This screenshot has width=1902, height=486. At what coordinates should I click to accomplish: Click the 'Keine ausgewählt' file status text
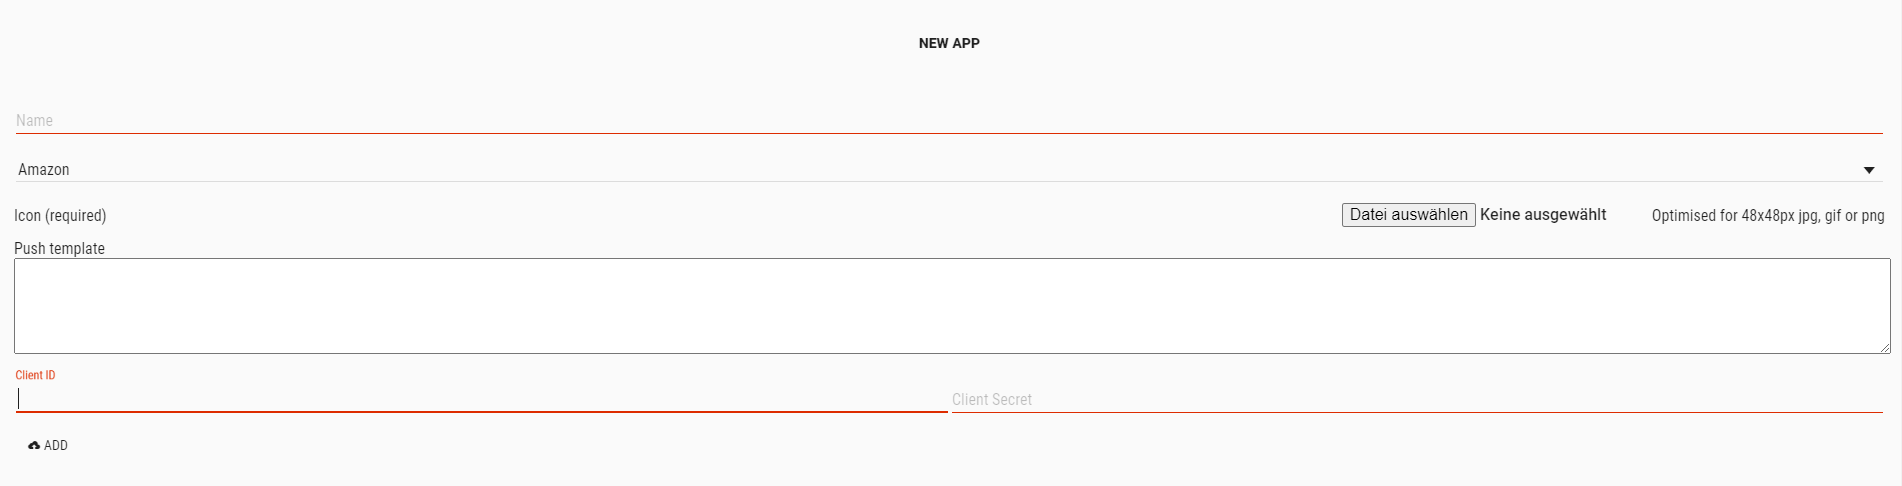(1543, 215)
